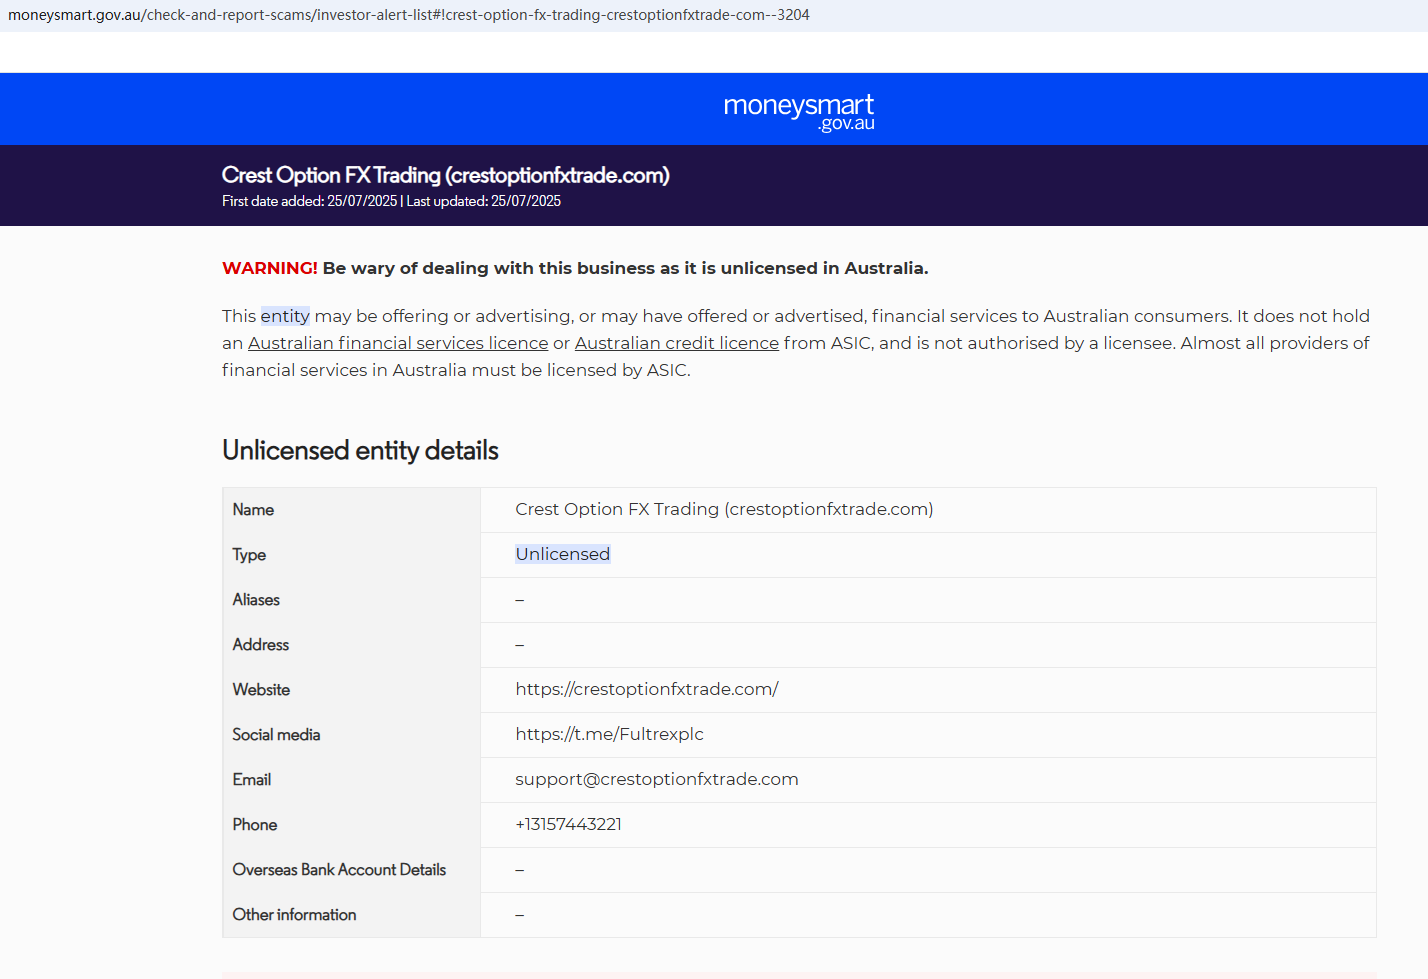Click the highlighted word entity in the paragraph

click(285, 316)
